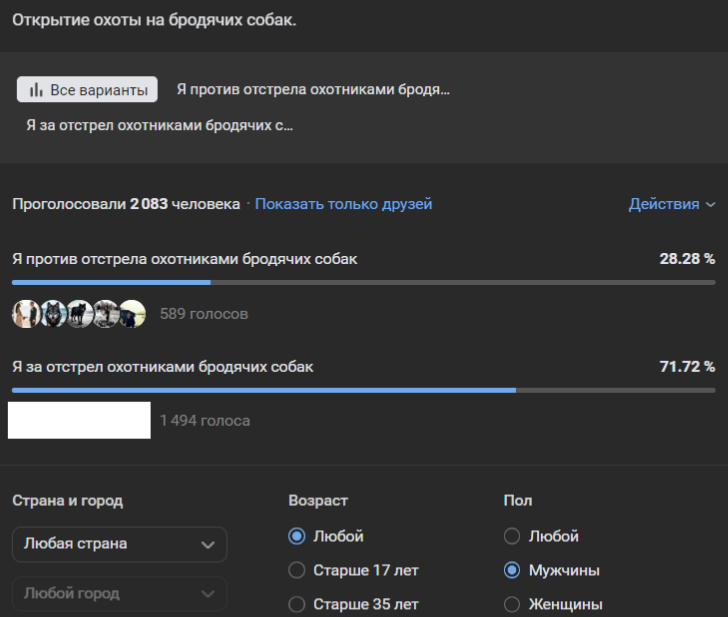Click fifth voter avatar

pos(132,314)
